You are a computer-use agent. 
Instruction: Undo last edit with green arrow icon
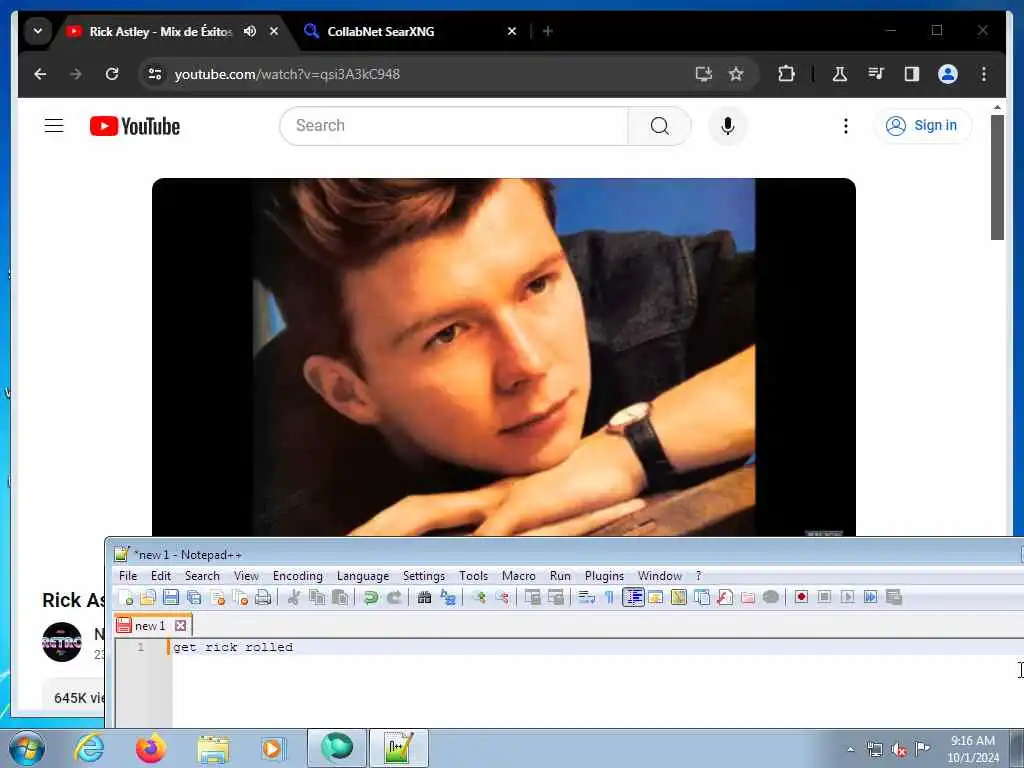(371, 597)
